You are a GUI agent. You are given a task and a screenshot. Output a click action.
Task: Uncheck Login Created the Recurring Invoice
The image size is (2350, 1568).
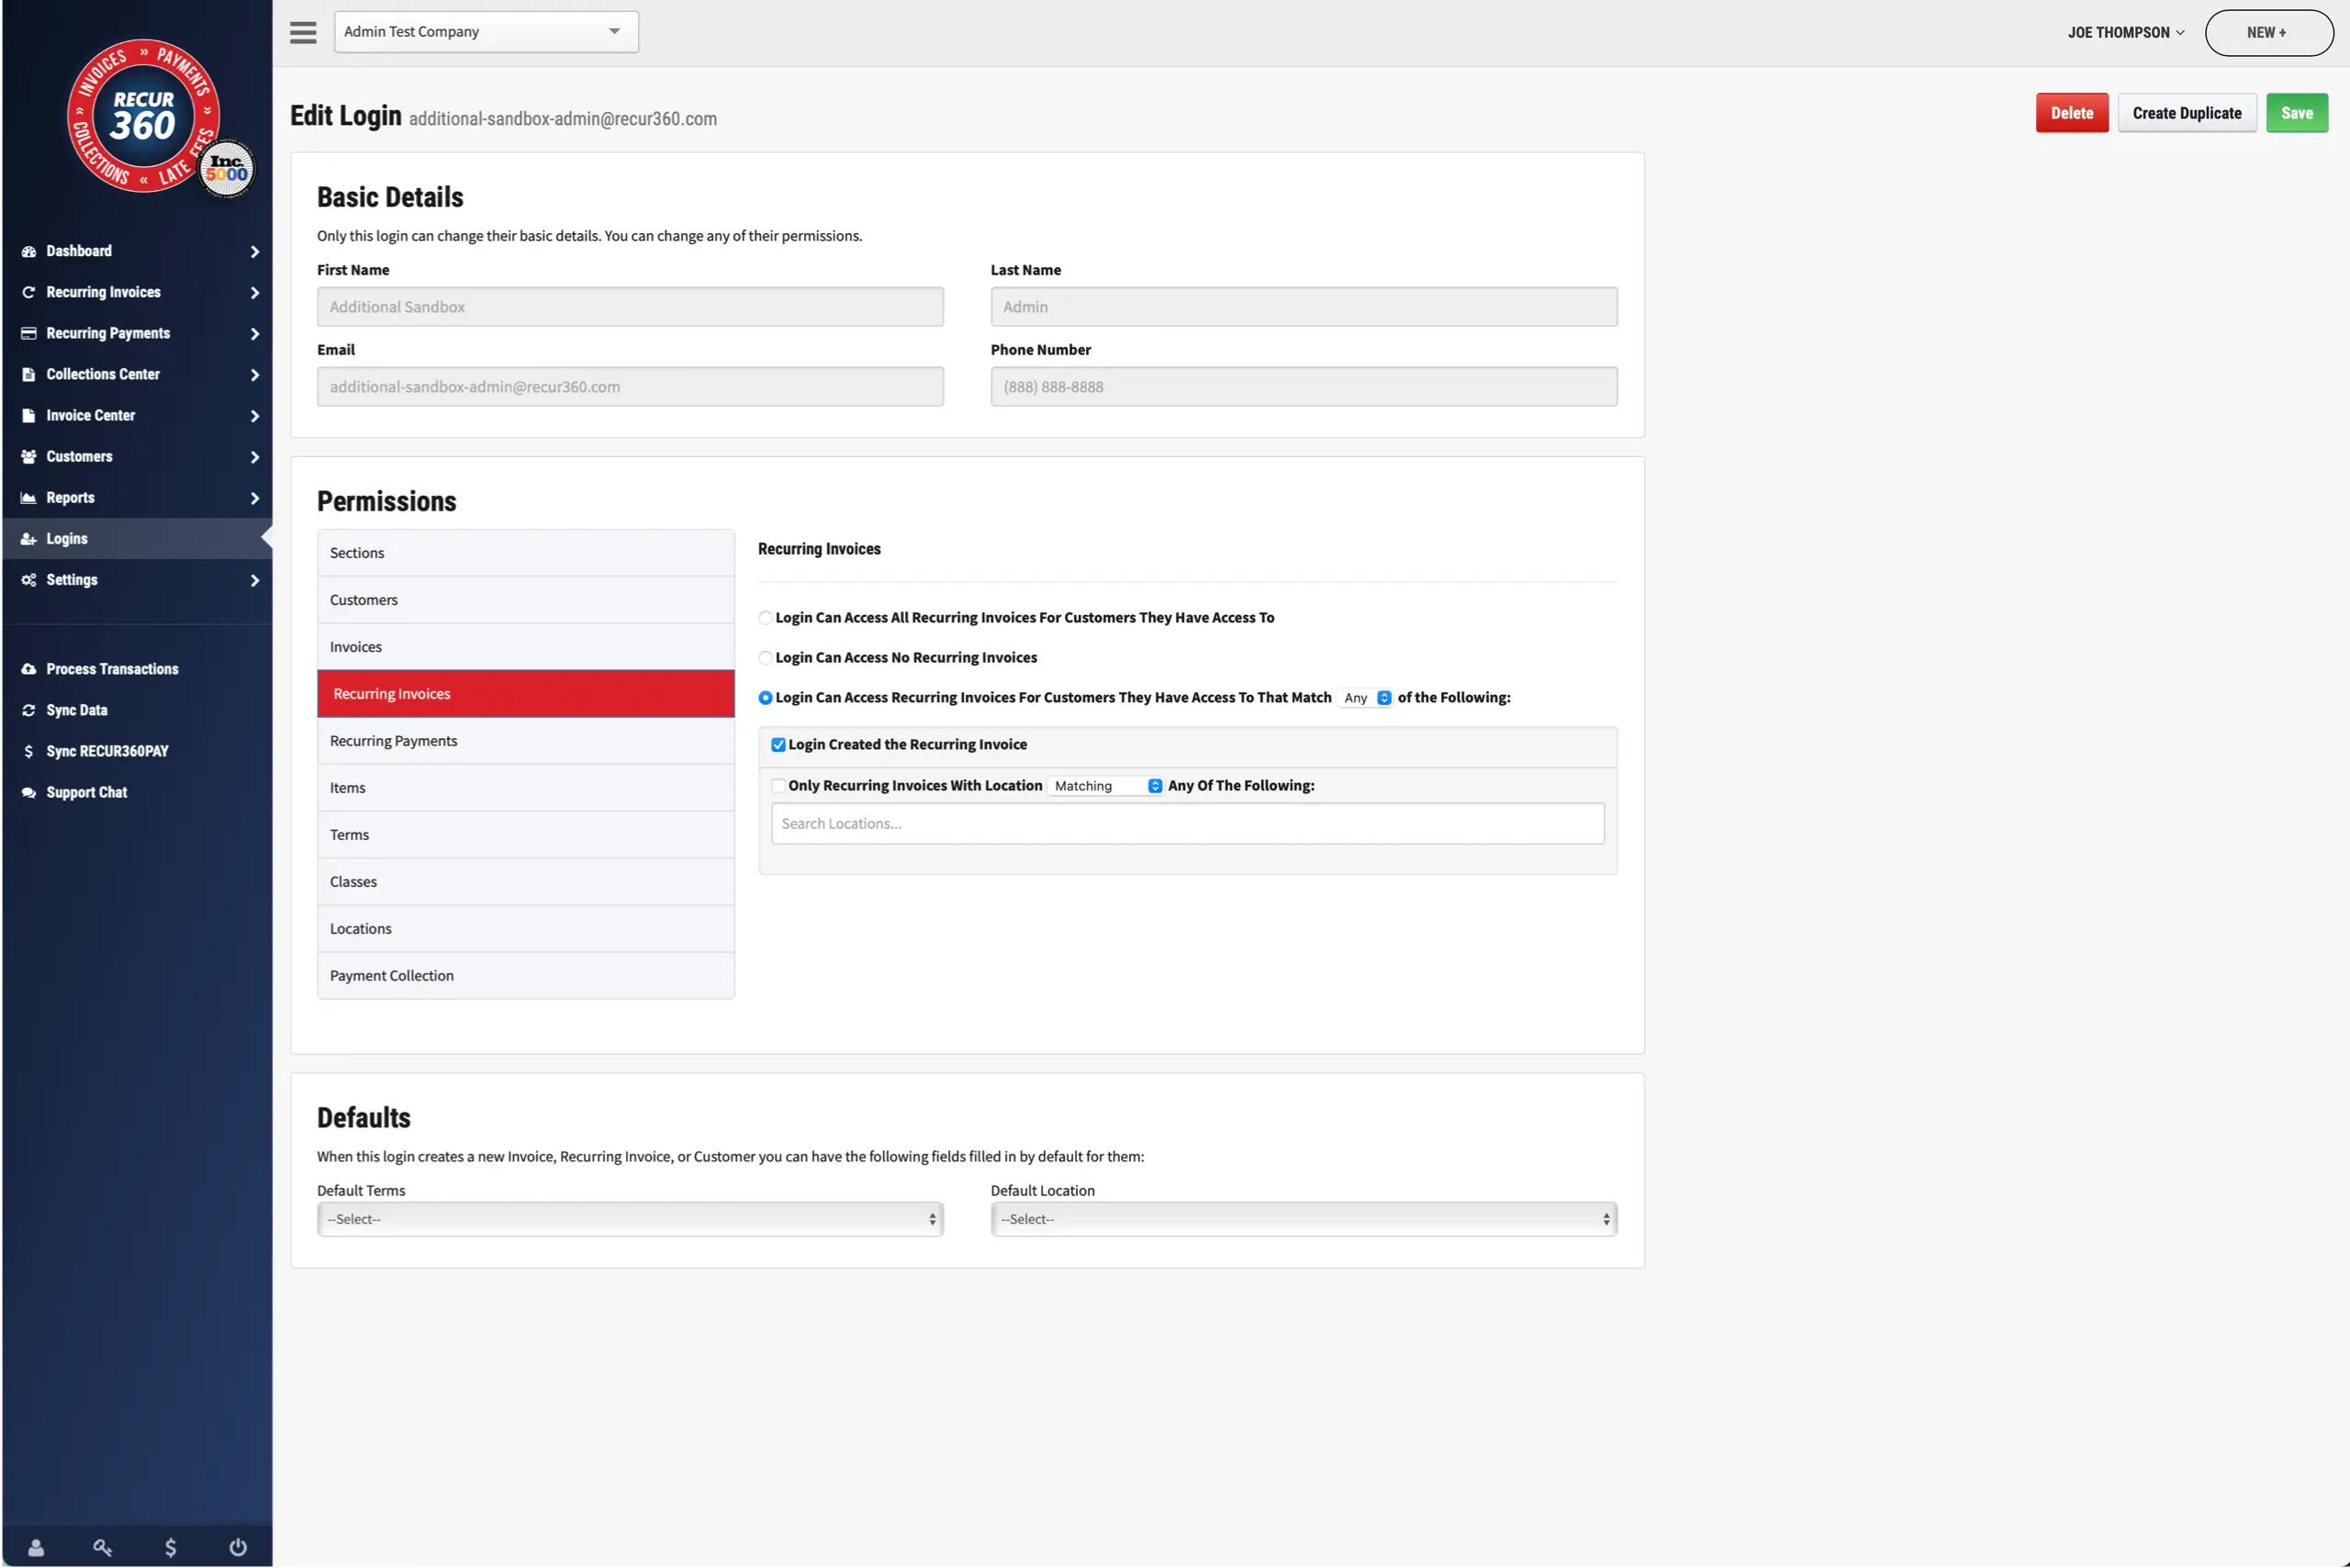click(x=778, y=745)
